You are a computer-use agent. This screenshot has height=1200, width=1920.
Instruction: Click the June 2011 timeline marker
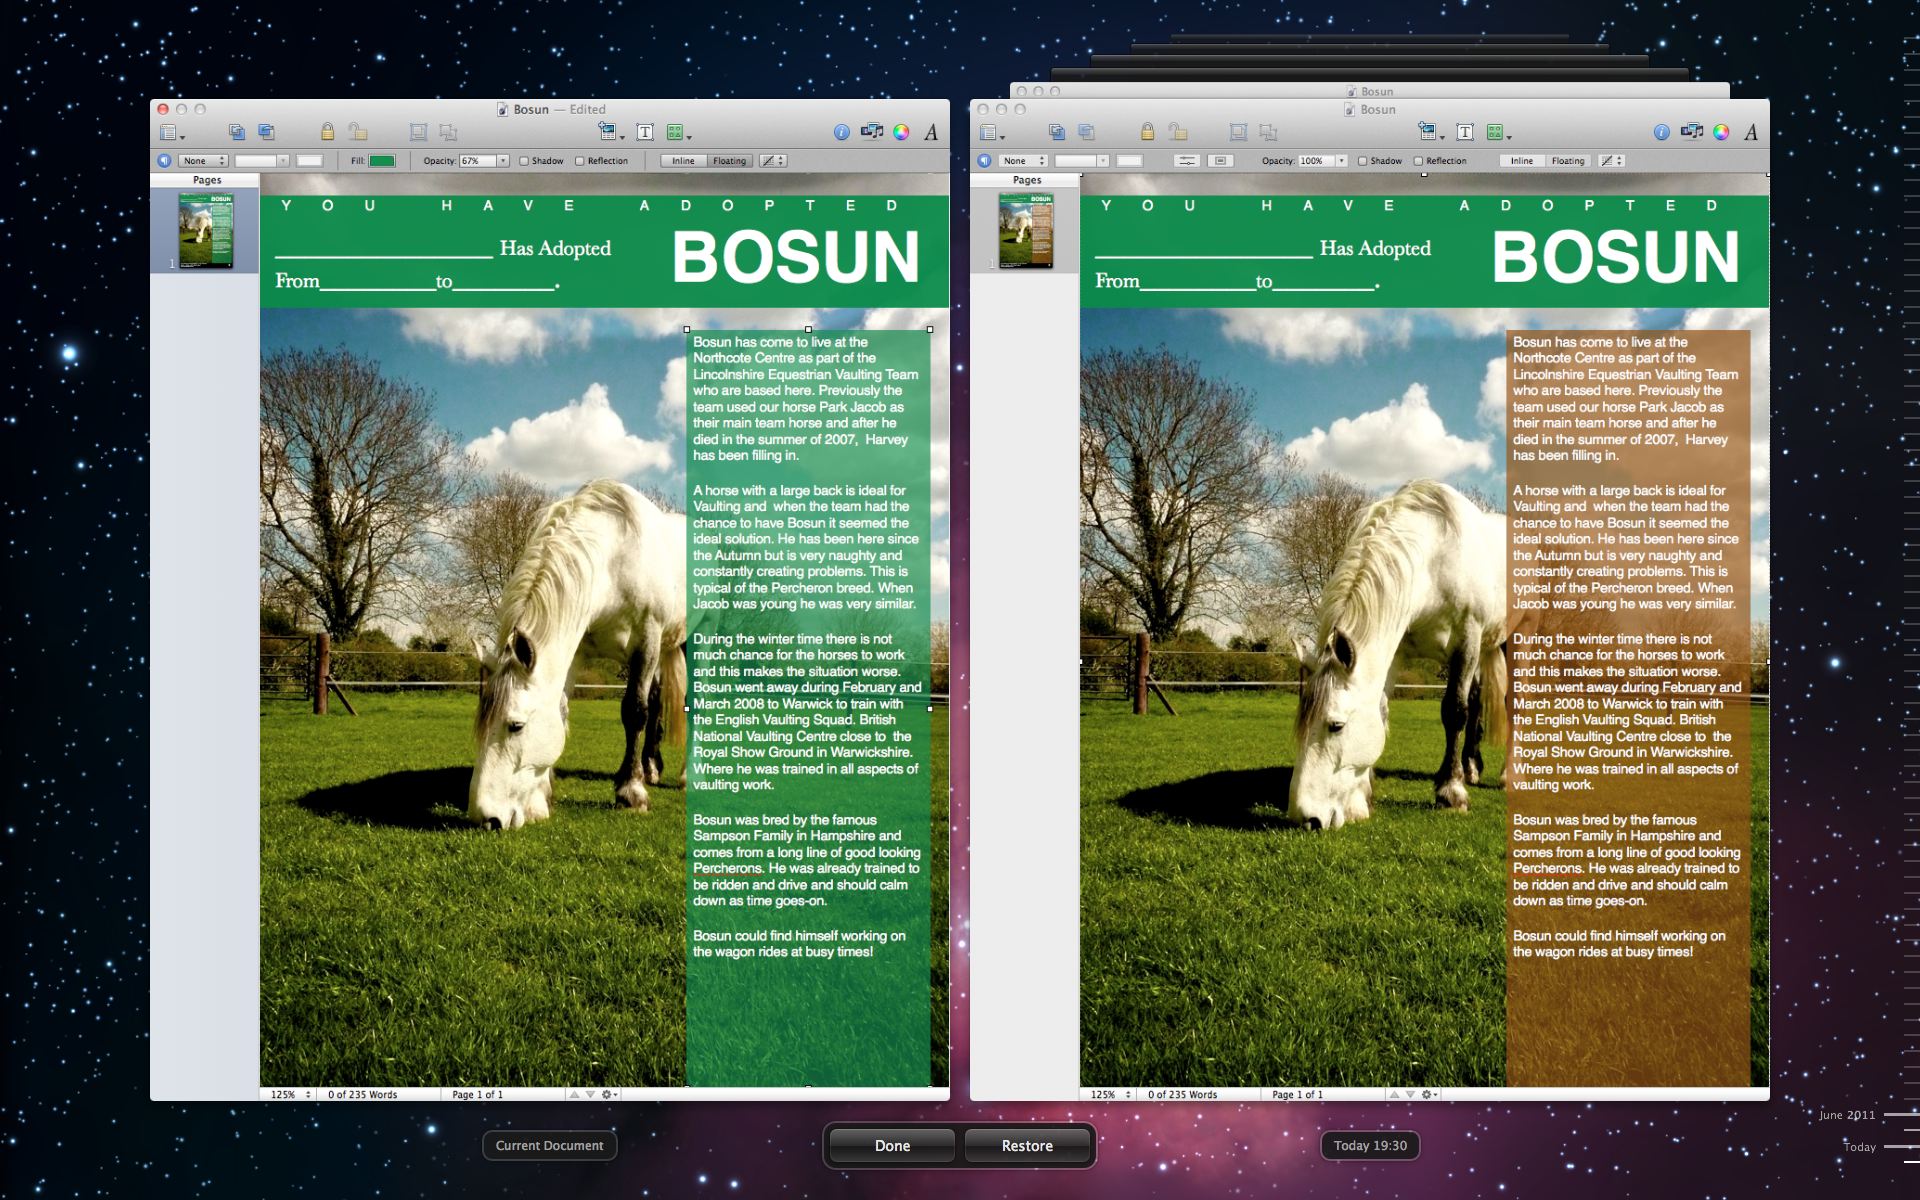(x=1899, y=1114)
